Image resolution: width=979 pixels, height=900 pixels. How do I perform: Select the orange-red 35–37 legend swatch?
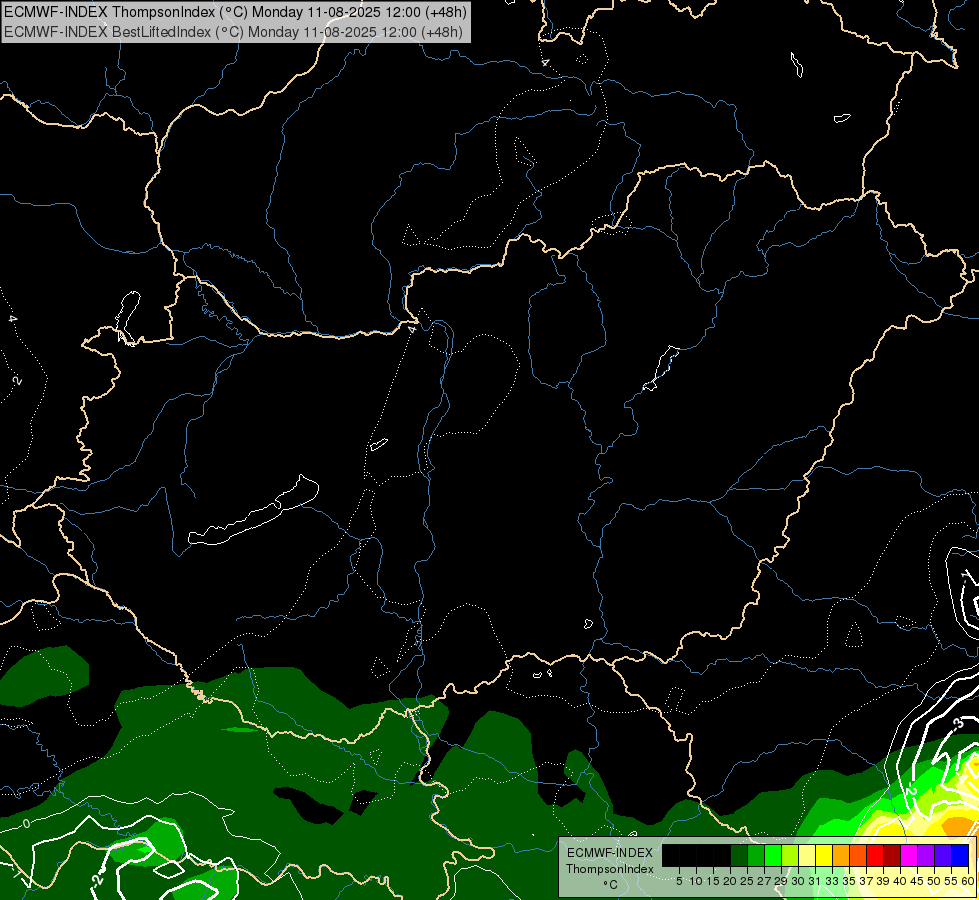pos(858,855)
